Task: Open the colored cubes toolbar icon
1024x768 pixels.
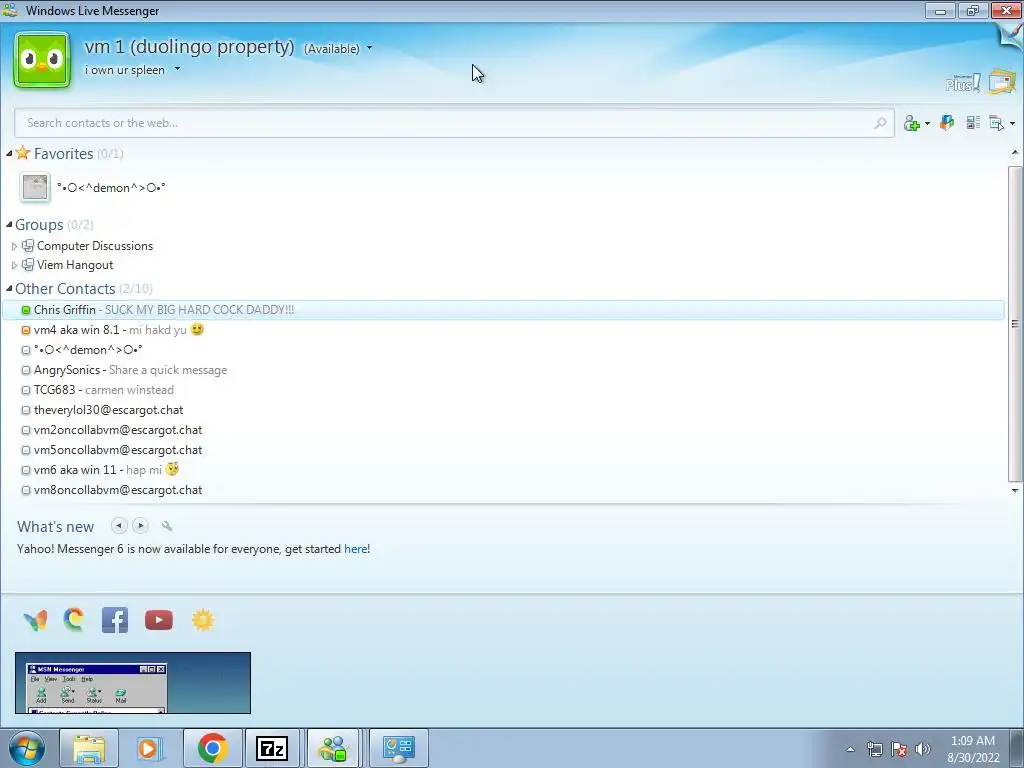Action: click(946, 122)
